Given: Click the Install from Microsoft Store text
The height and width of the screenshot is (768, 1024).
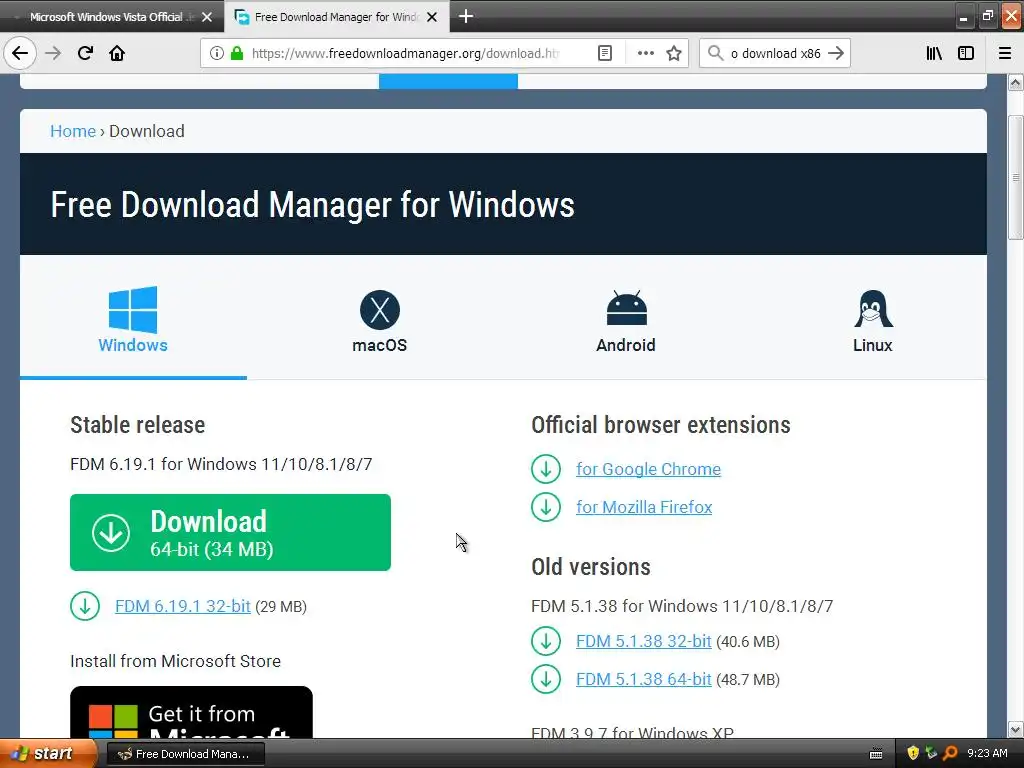Looking at the screenshot, I should (x=176, y=661).
